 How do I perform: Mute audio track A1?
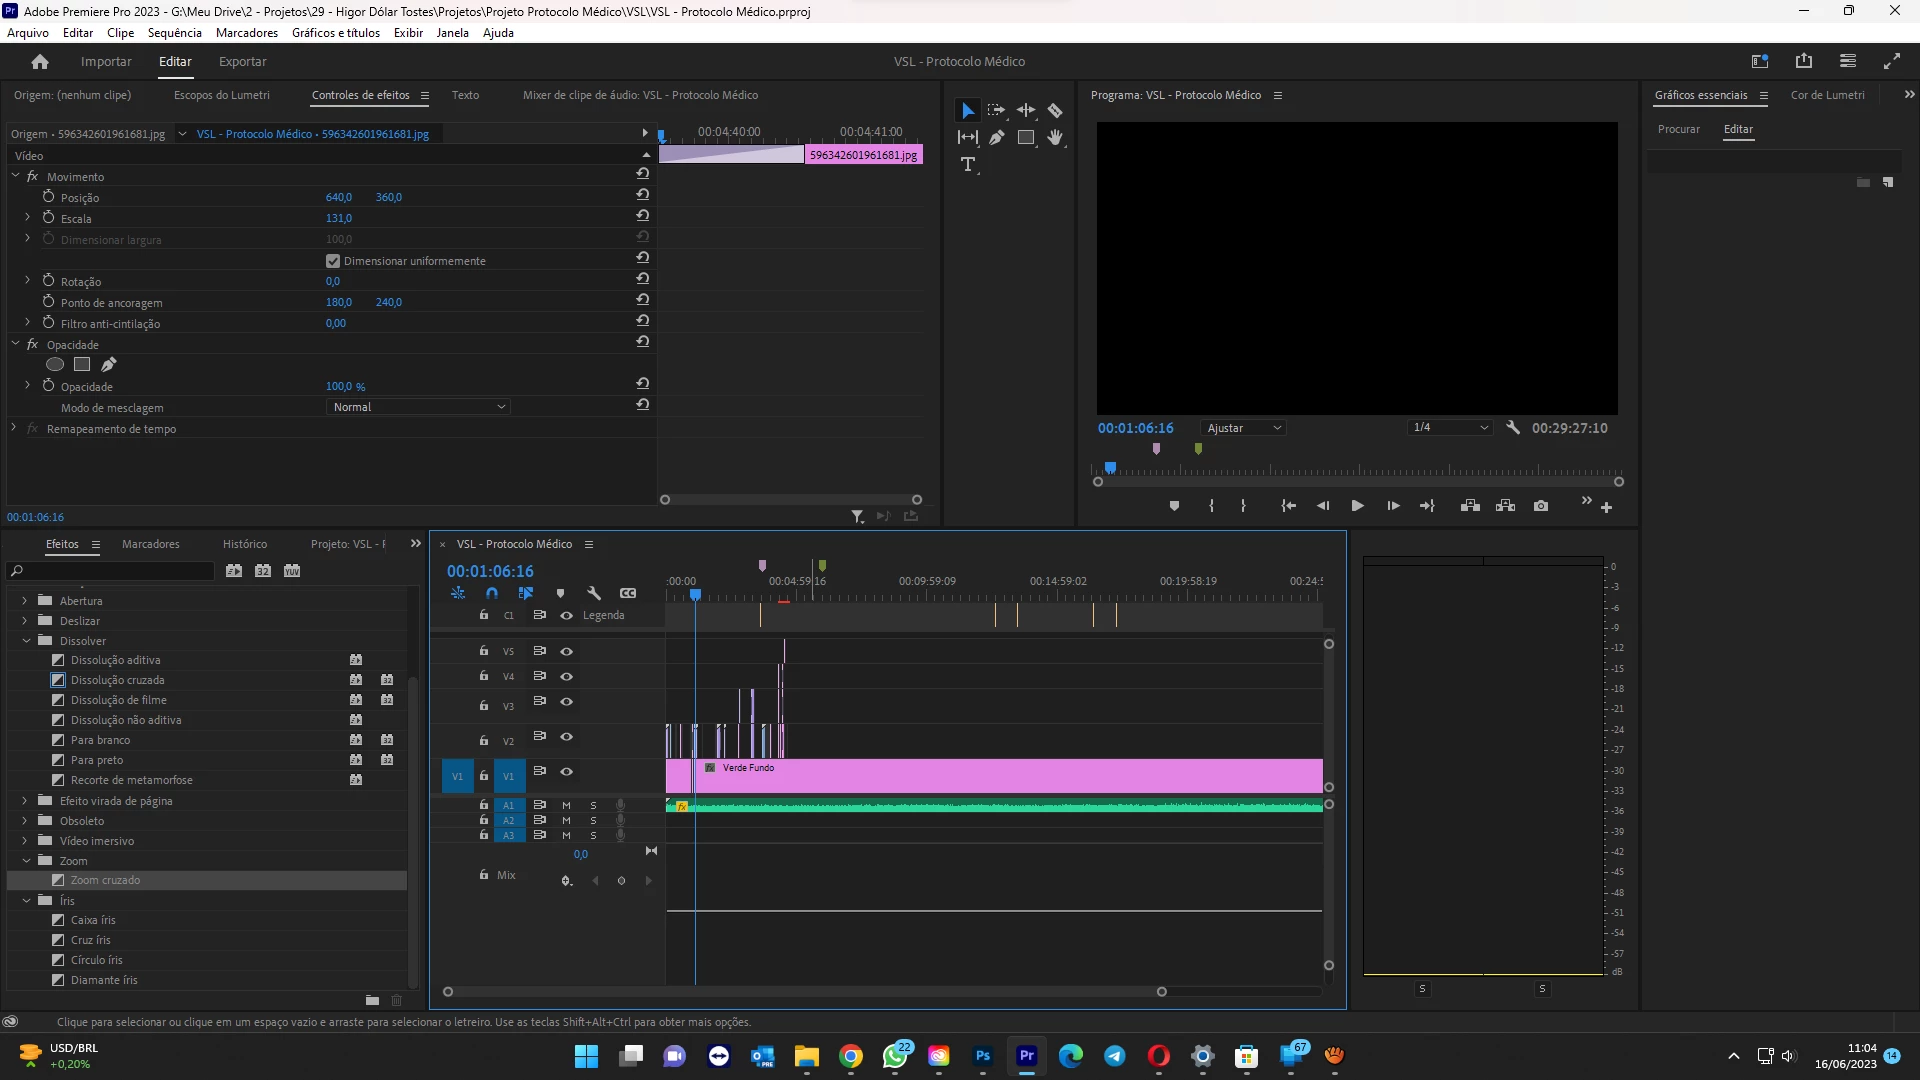click(566, 805)
